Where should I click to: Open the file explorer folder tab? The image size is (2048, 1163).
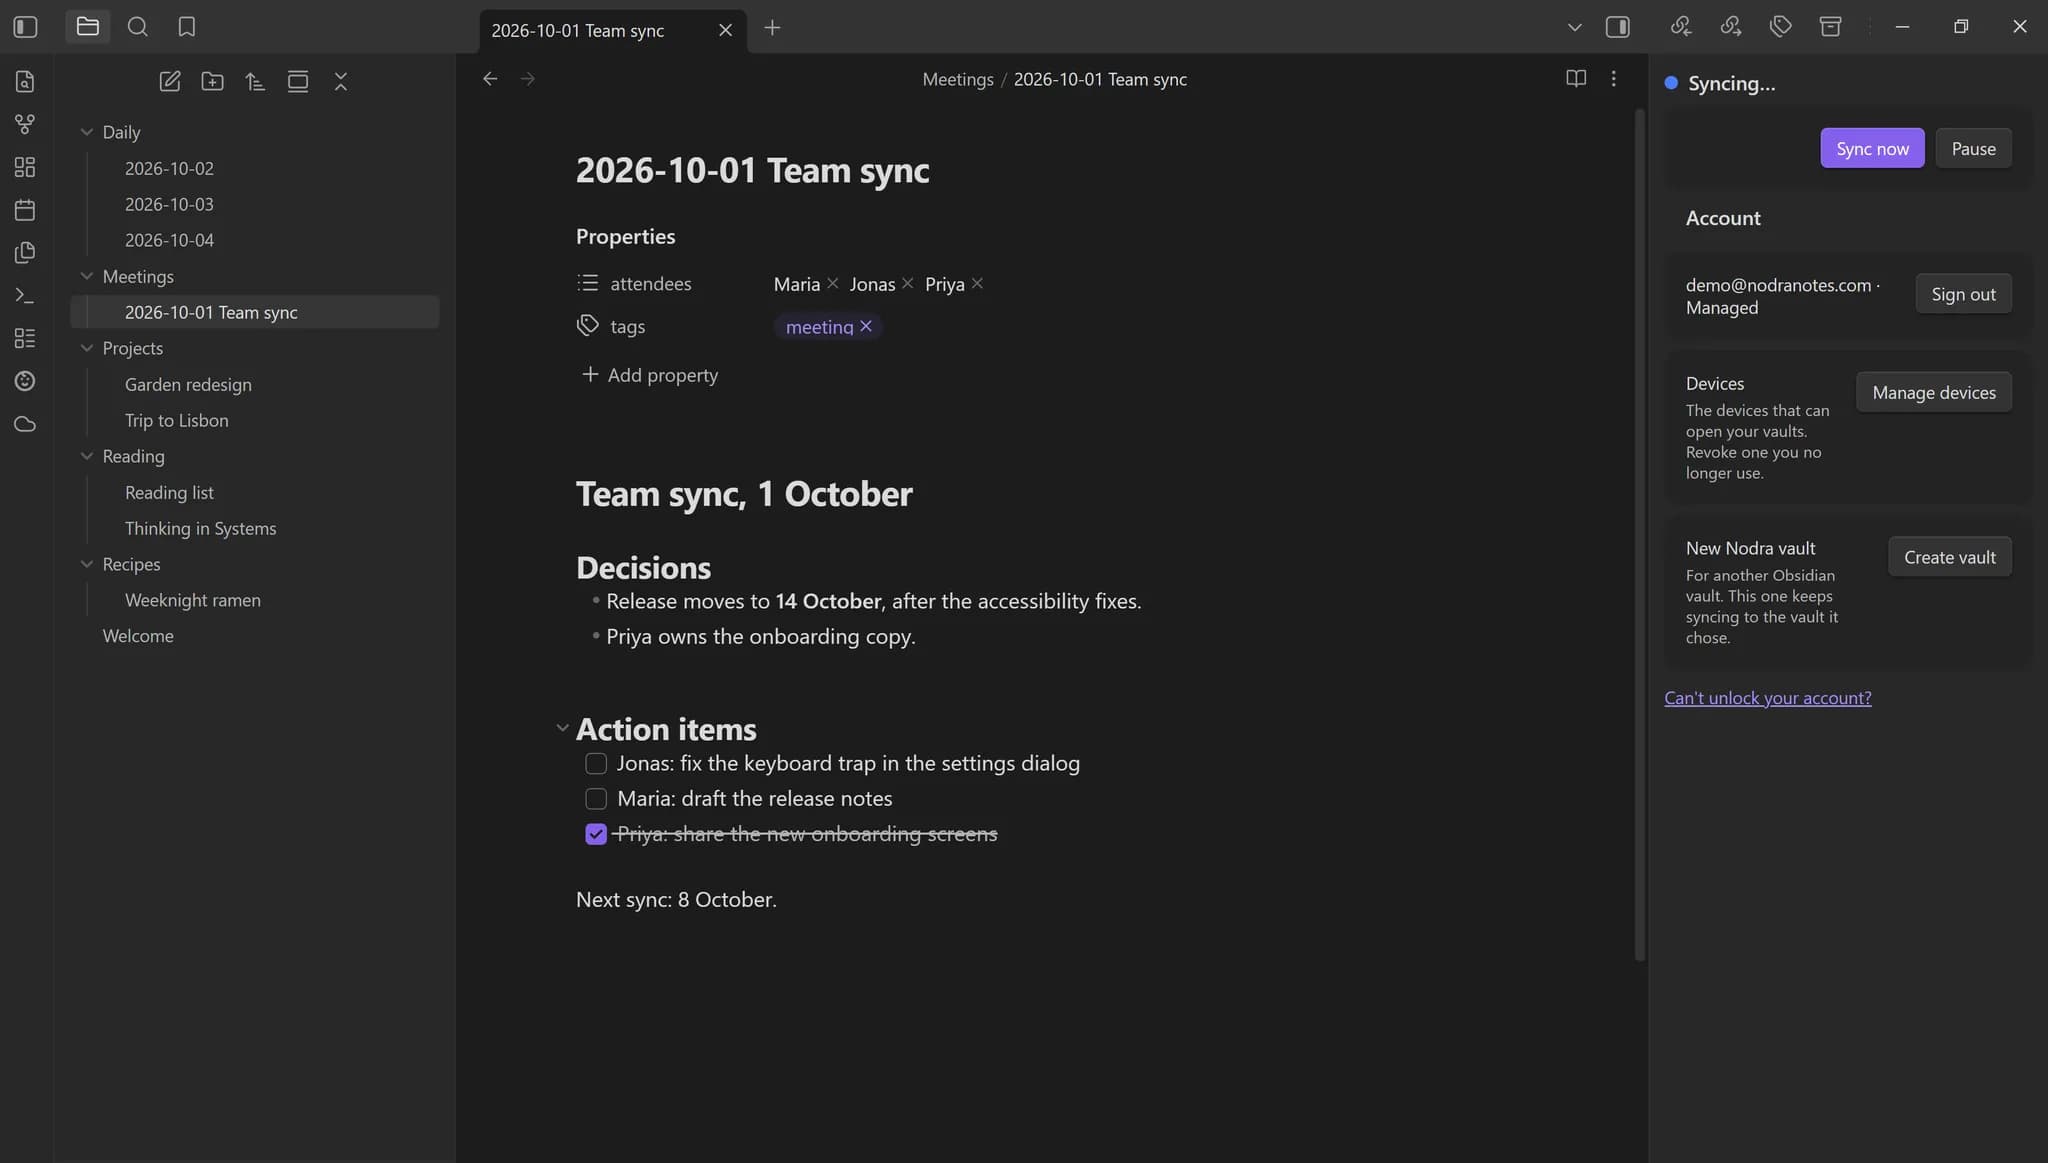coord(88,27)
